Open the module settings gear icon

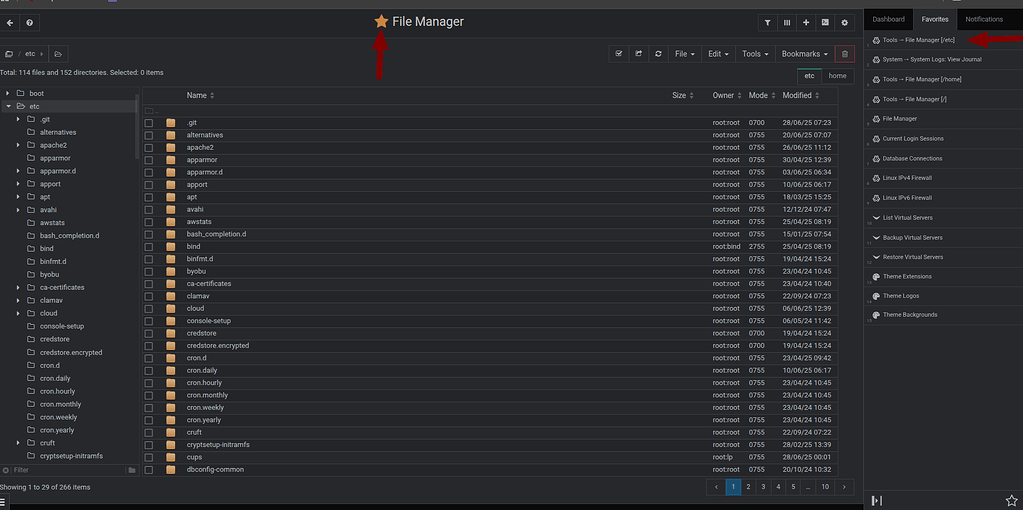(x=845, y=23)
